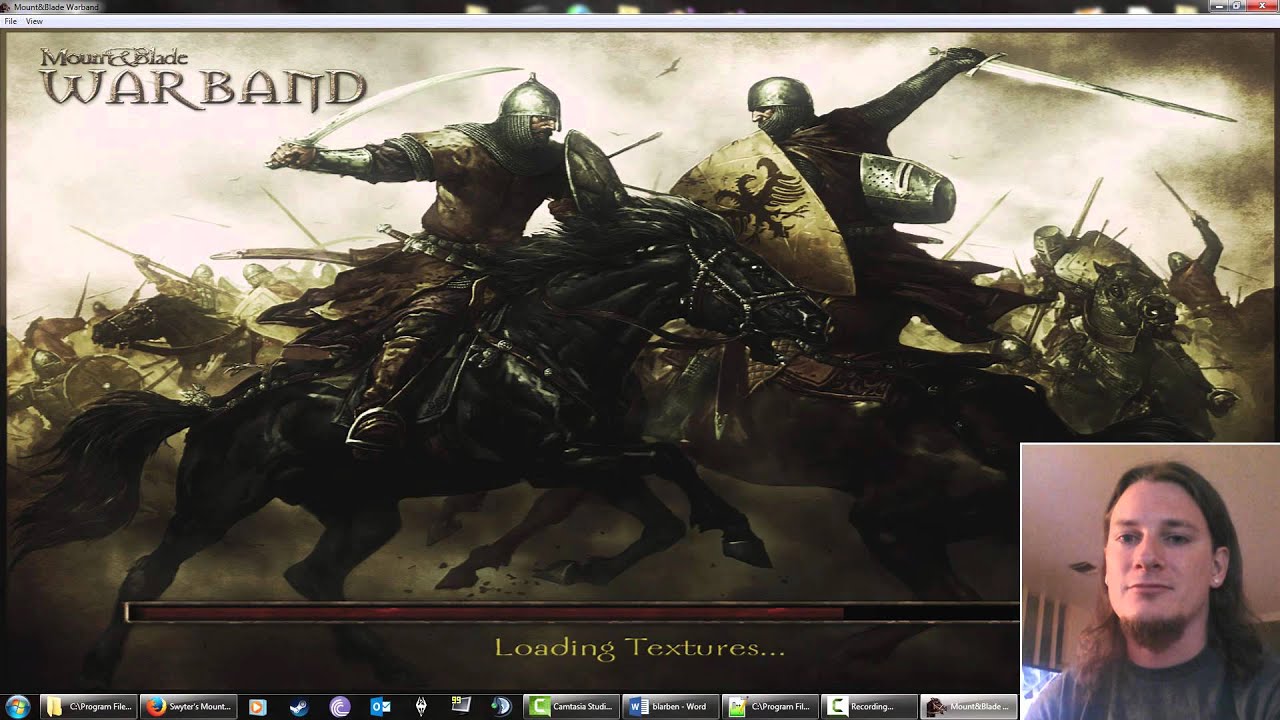1280x720 pixels.
Task: Open the View menu
Action: [x=34, y=21]
